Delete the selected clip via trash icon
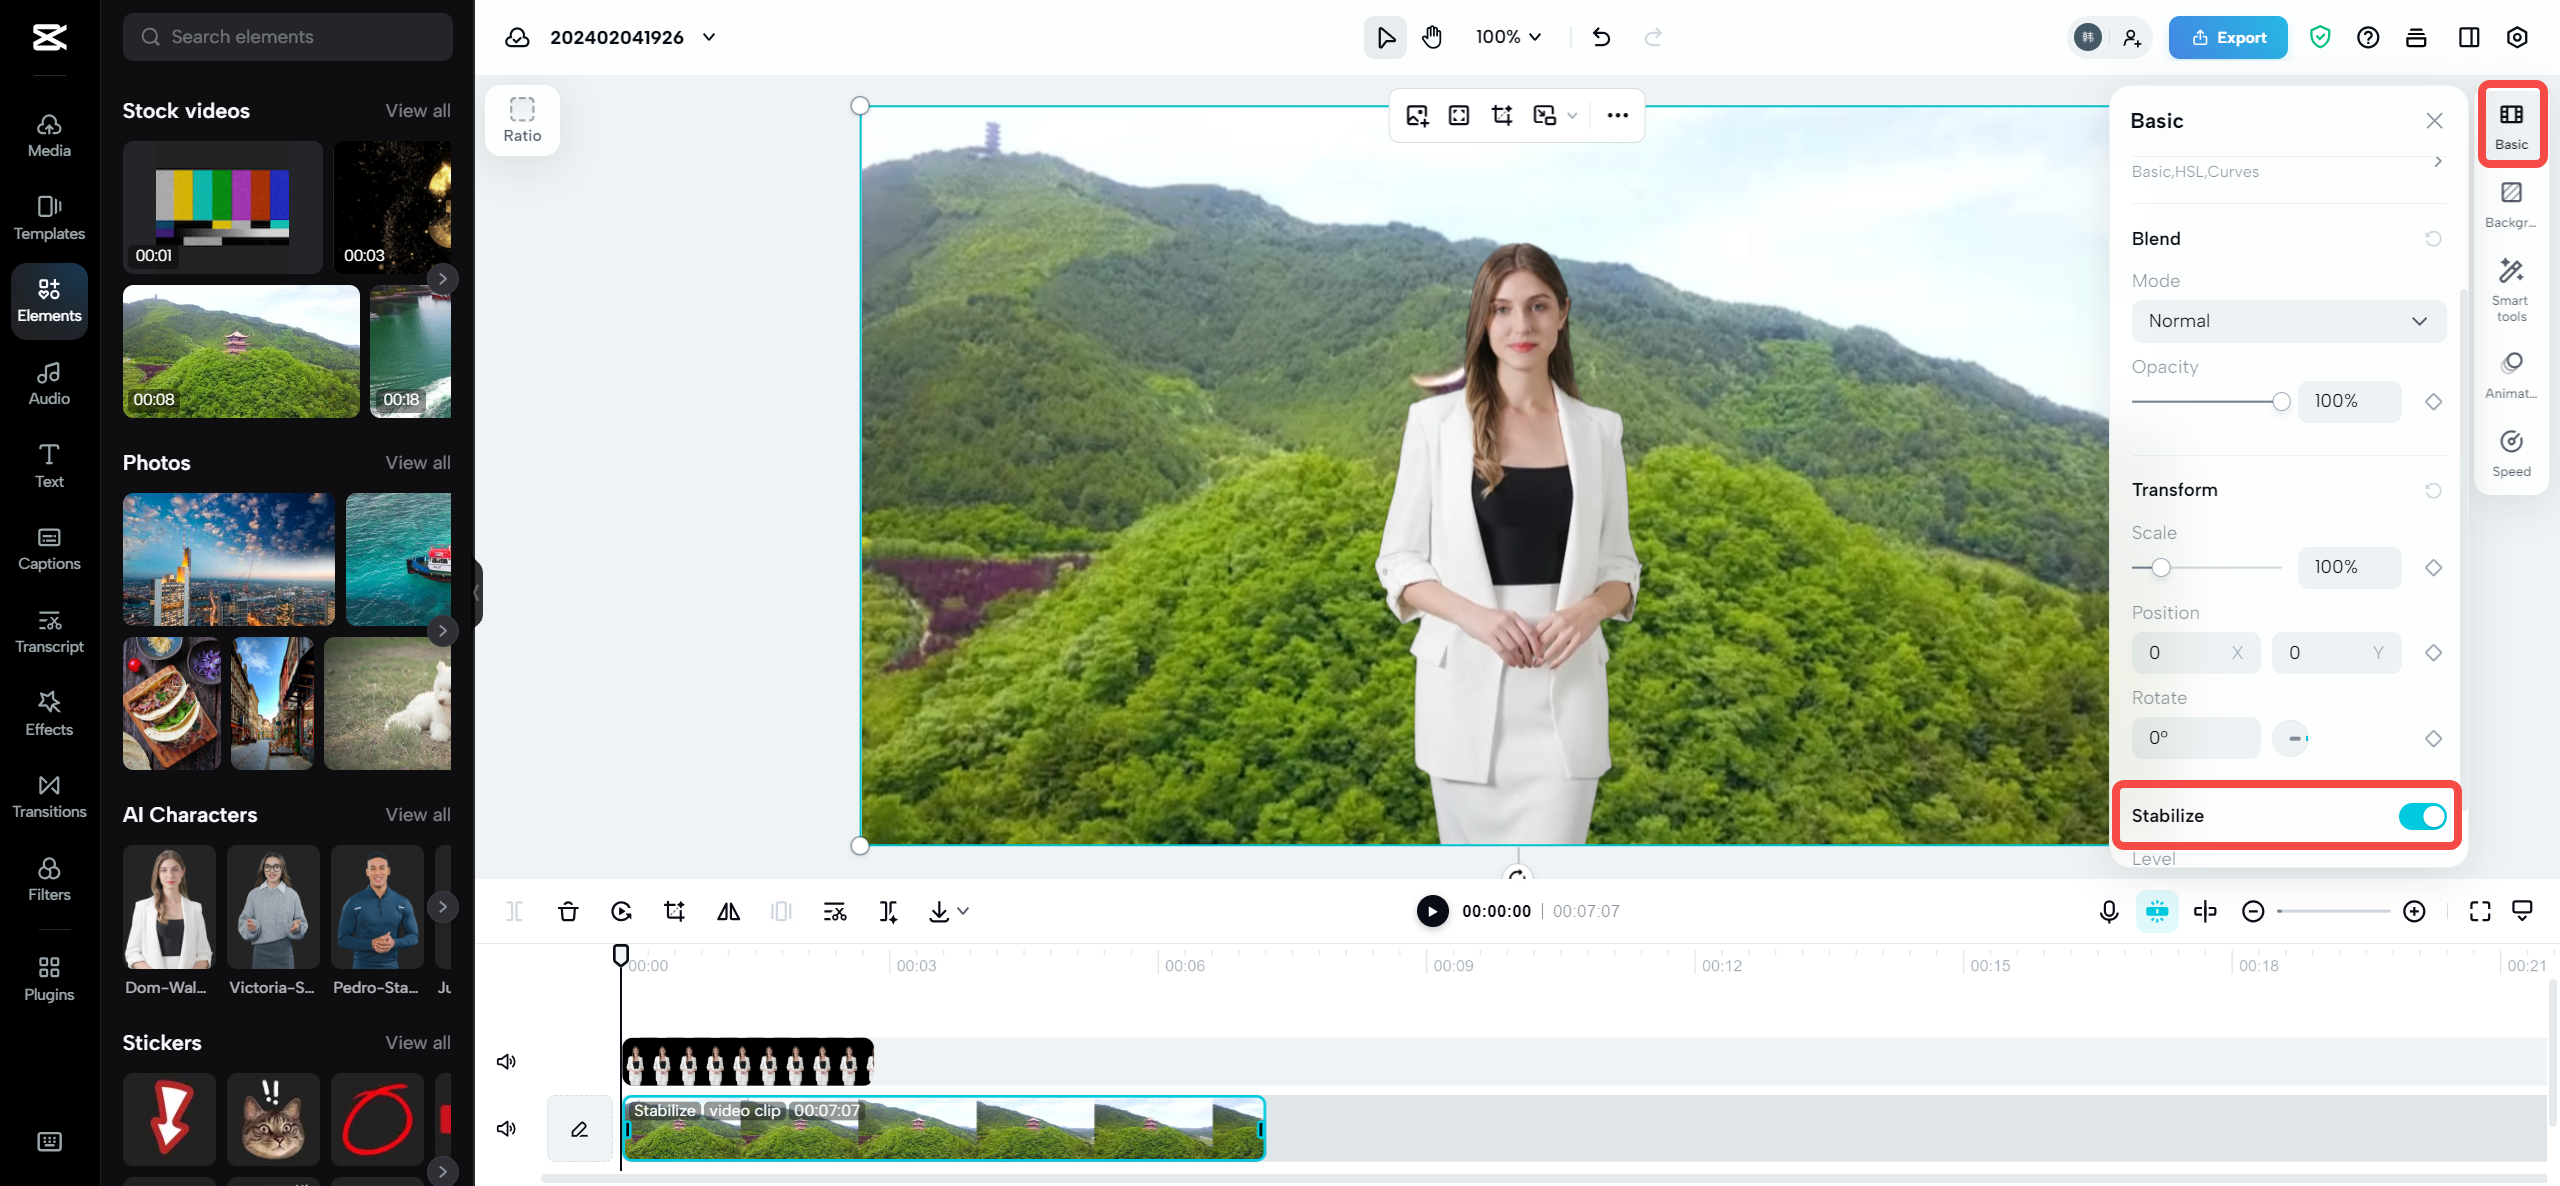This screenshot has height=1186, width=2560. [x=568, y=911]
